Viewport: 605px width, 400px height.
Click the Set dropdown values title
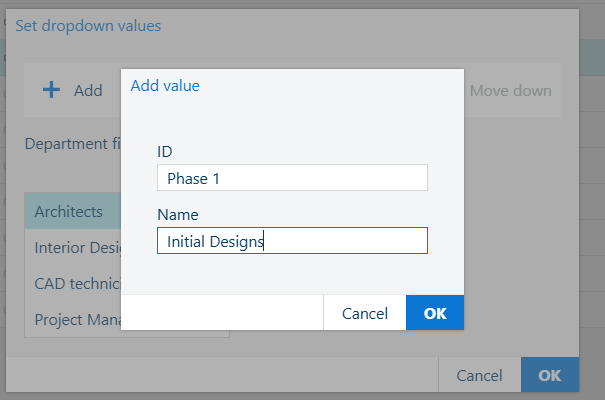(x=88, y=26)
